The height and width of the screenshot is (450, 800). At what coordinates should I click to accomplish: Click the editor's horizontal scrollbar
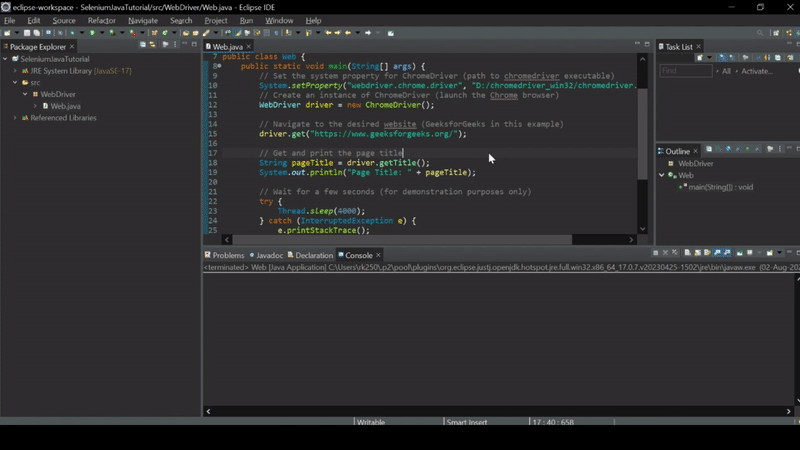coord(400,240)
